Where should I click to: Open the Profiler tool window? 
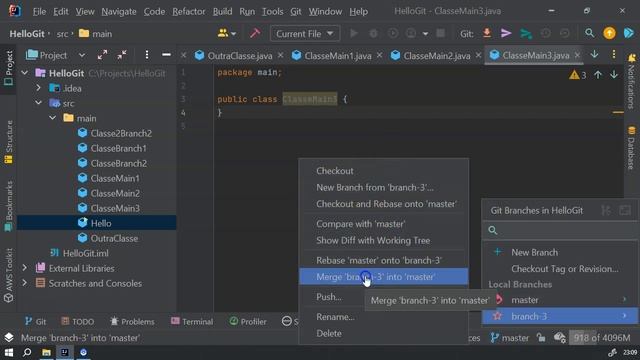(x=248, y=322)
